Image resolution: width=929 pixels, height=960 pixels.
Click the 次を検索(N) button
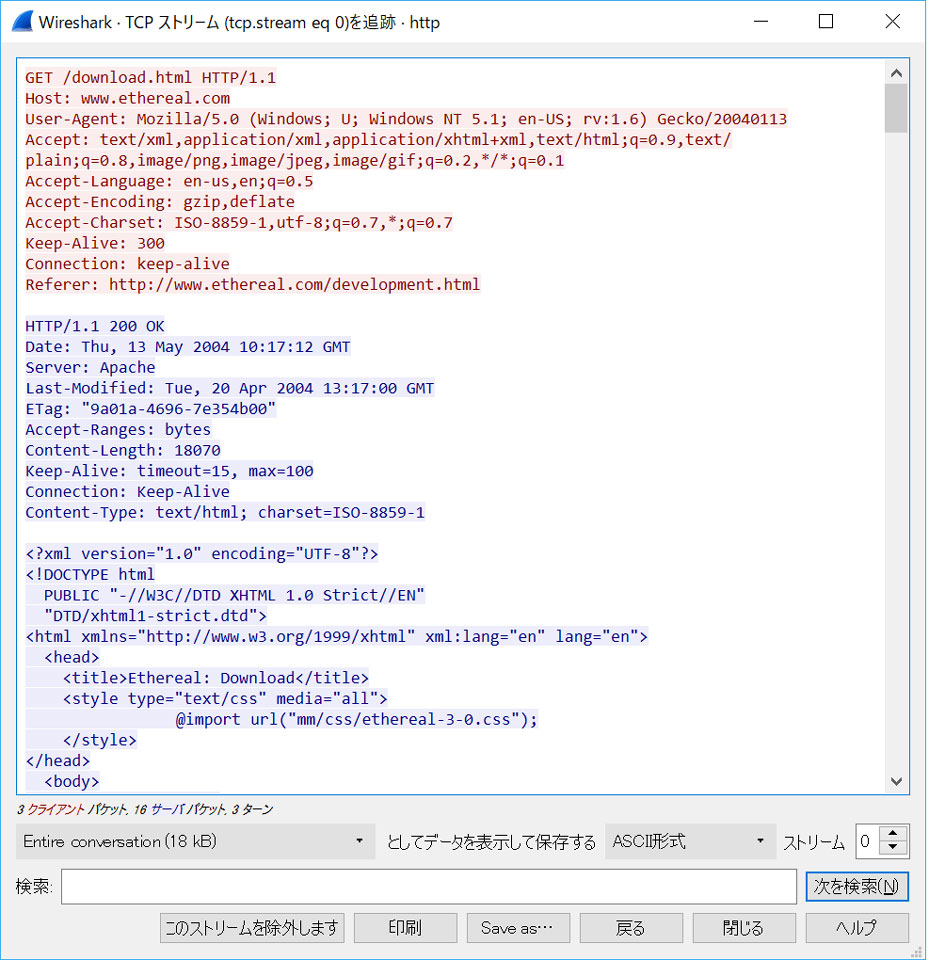(857, 886)
